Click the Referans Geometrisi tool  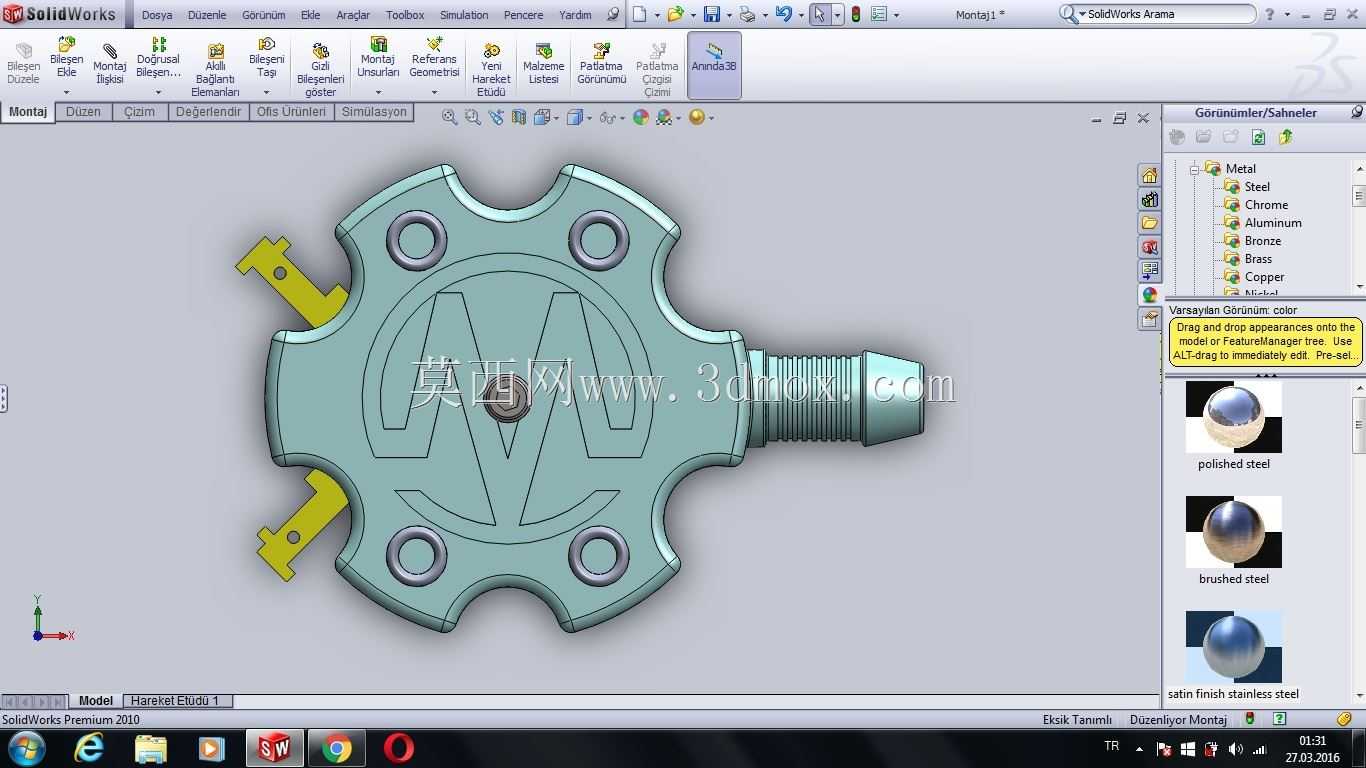[434, 58]
